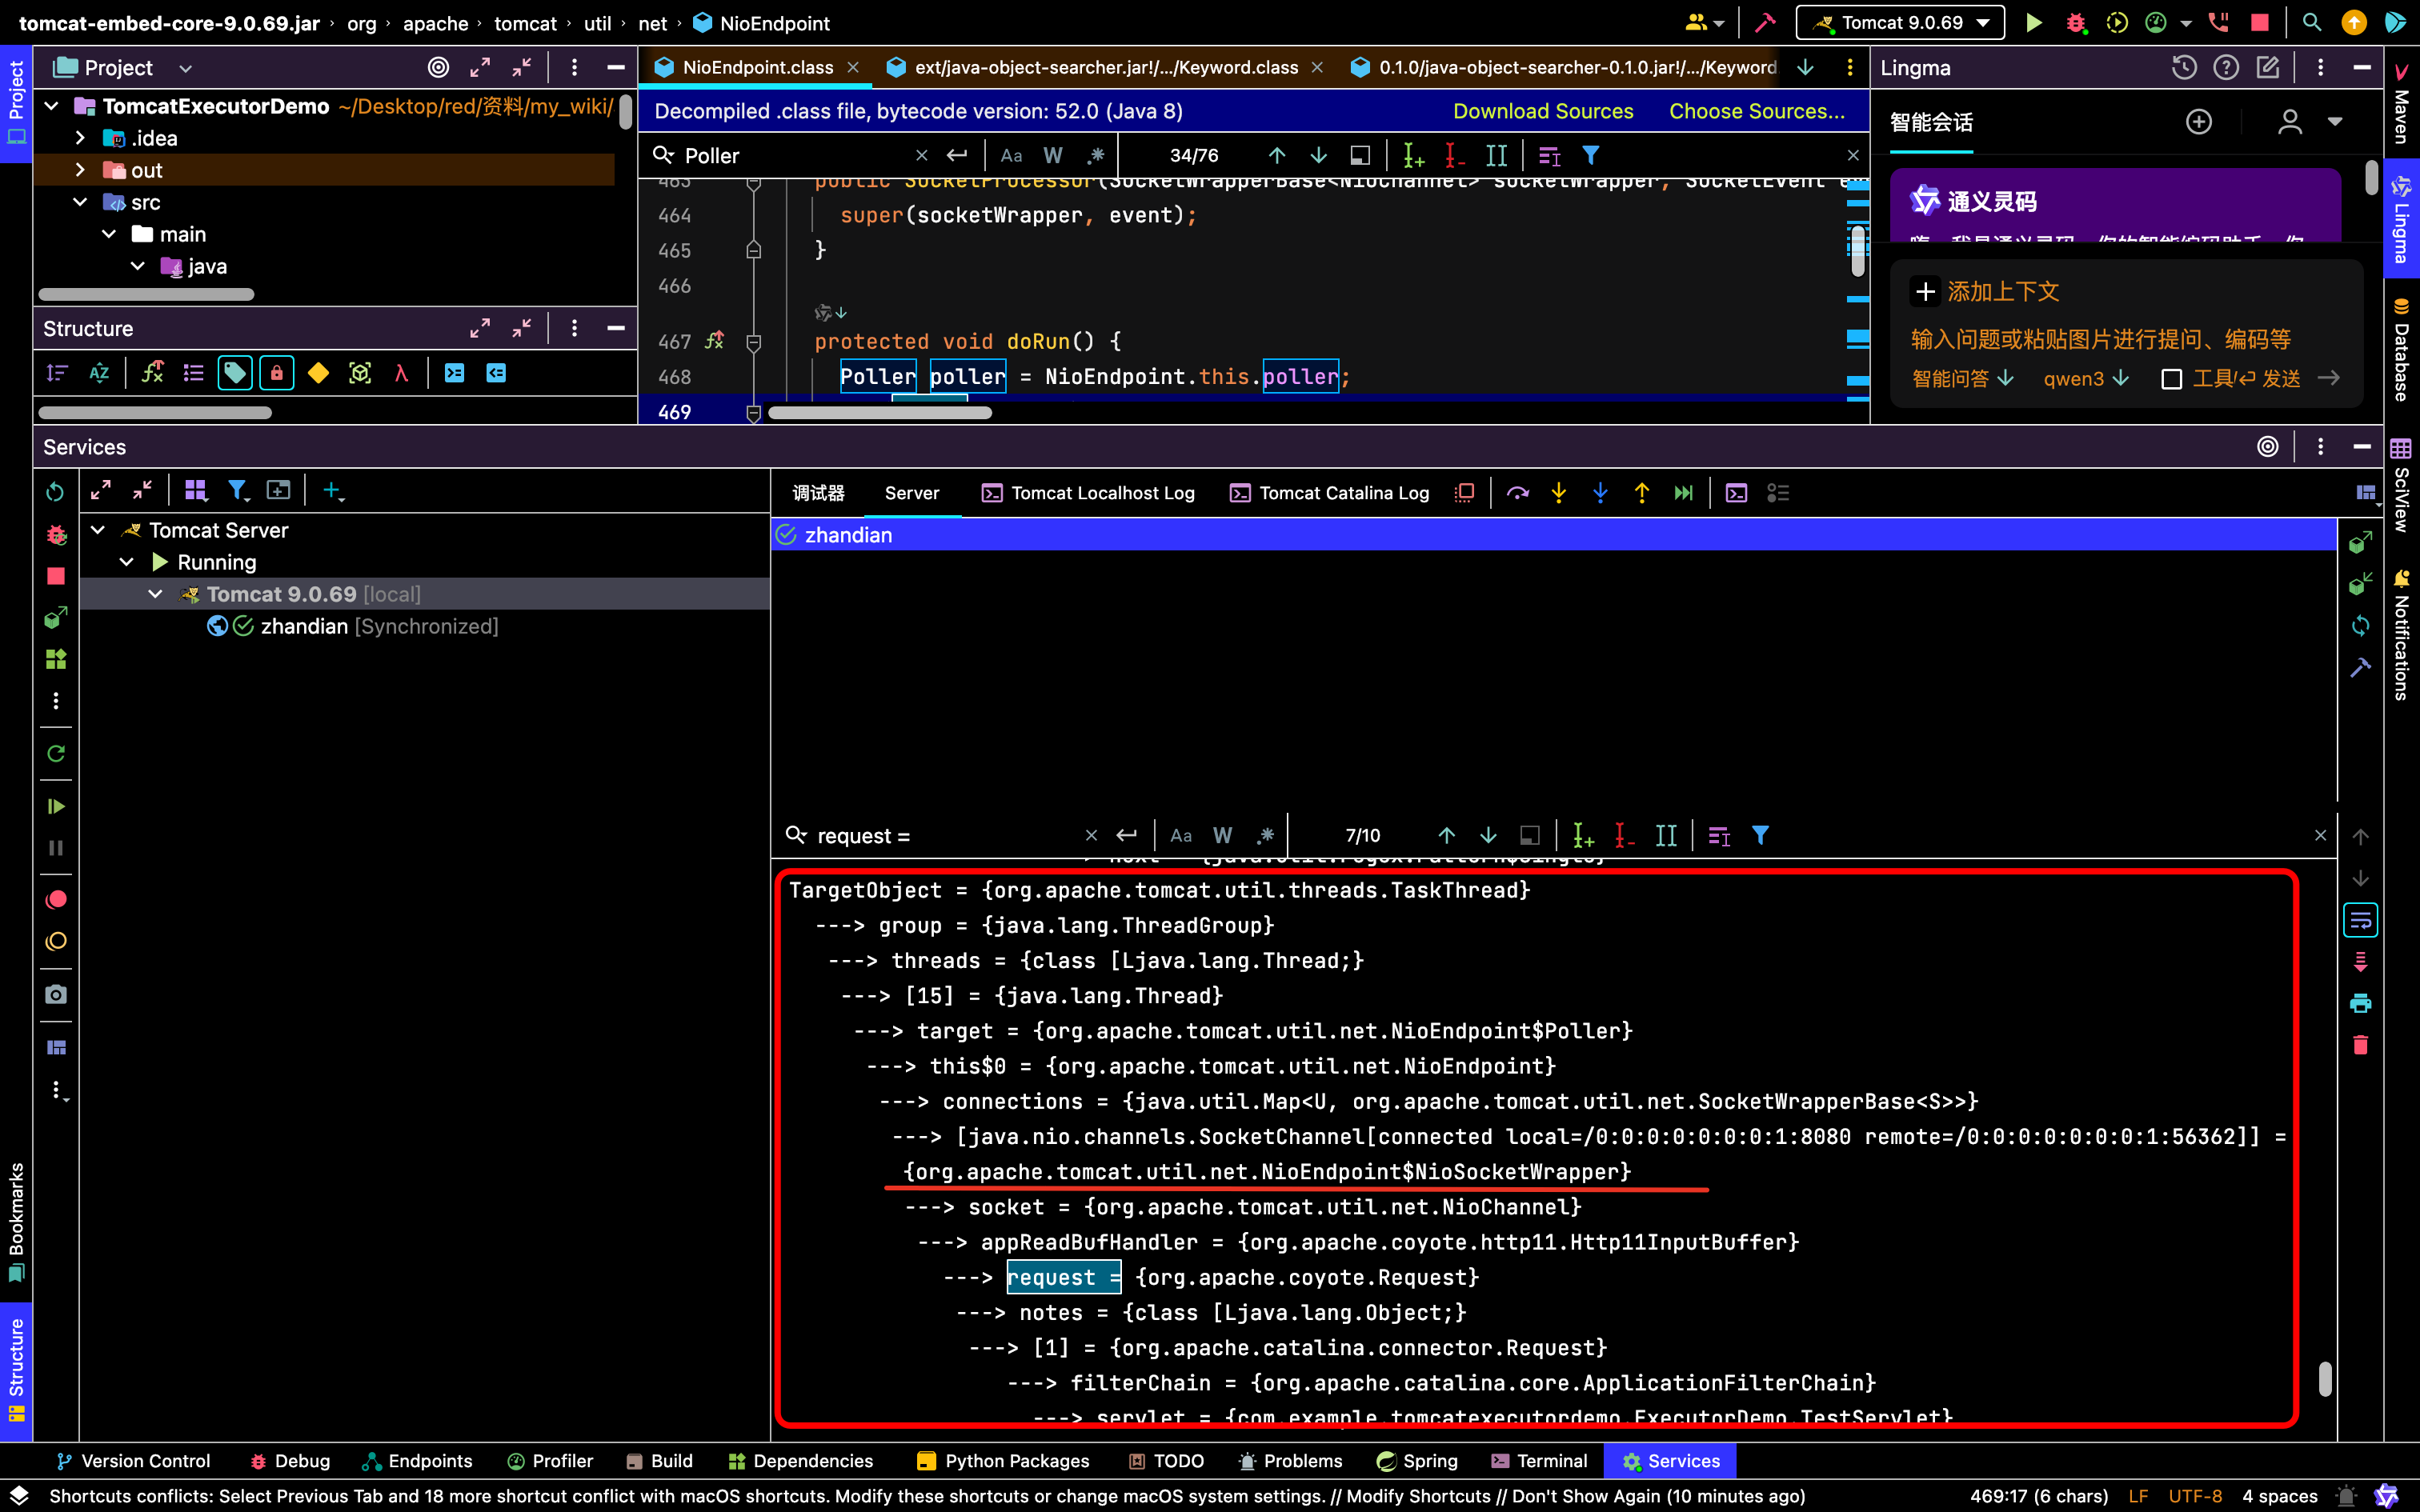
Task: Click 添加上下文 add context button
Action: [x=1985, y=291]
